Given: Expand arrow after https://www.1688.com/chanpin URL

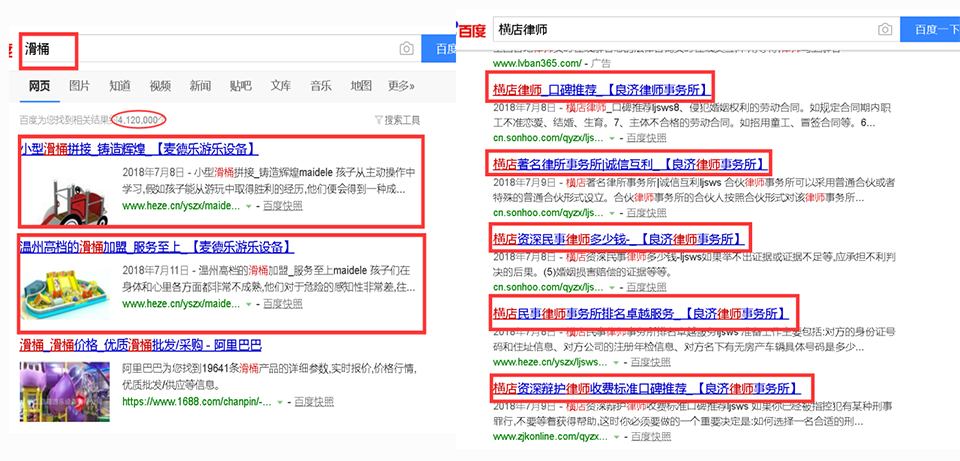Looking at the screenshot, I should [x=279, y=402].
